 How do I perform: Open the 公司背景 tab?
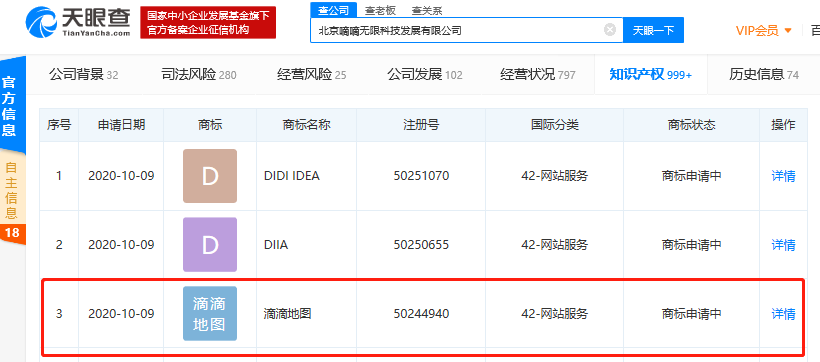84,75
